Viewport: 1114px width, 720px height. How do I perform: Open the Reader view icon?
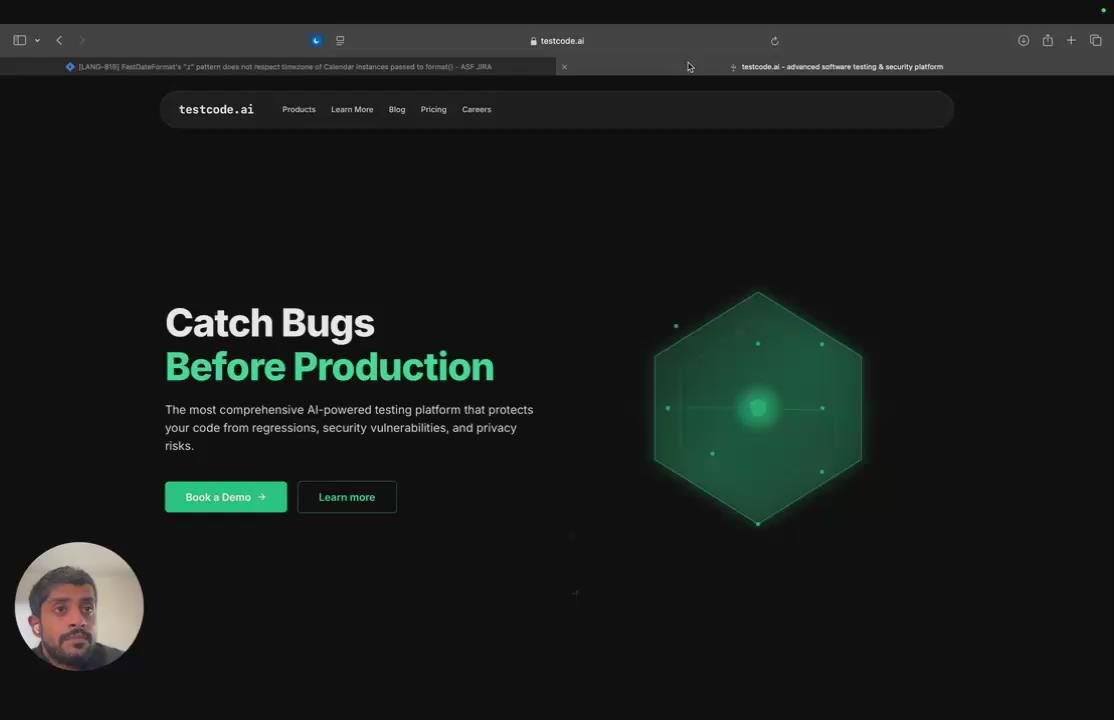point(340,41)
